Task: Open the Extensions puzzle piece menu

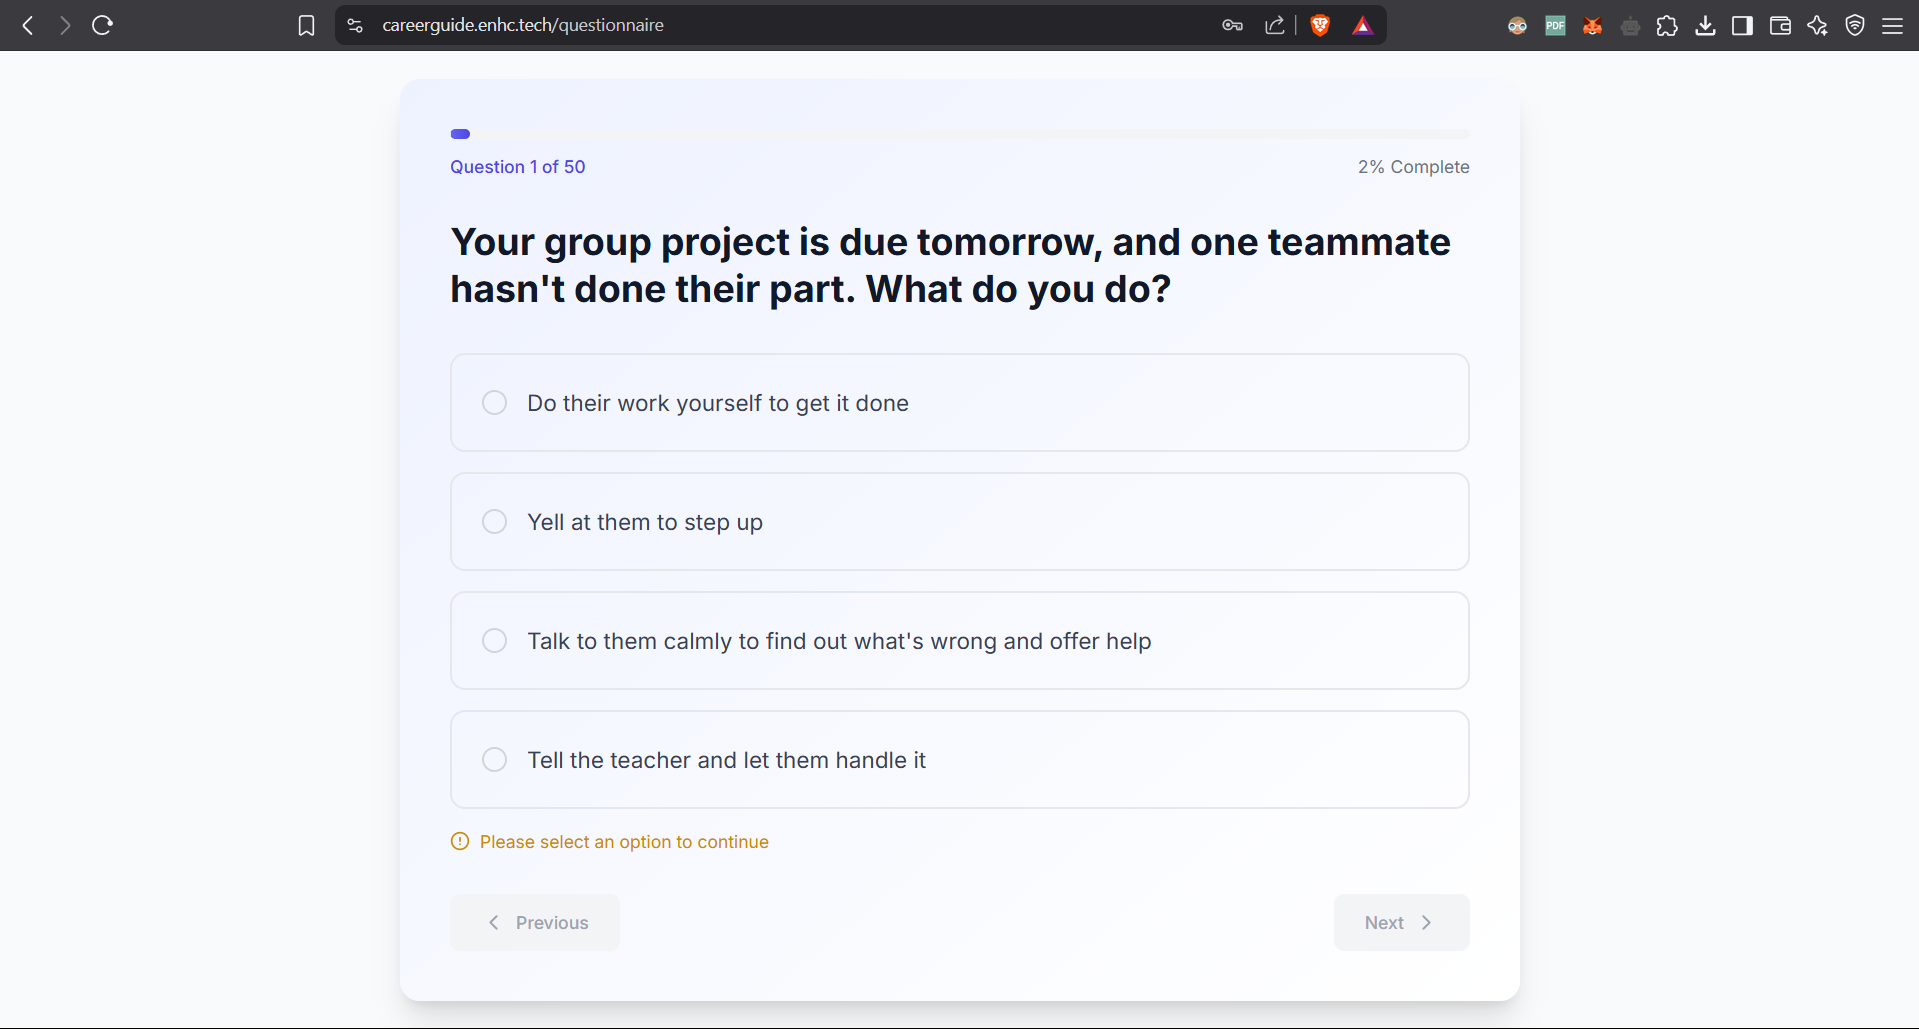Action: tap(1667, 26)
